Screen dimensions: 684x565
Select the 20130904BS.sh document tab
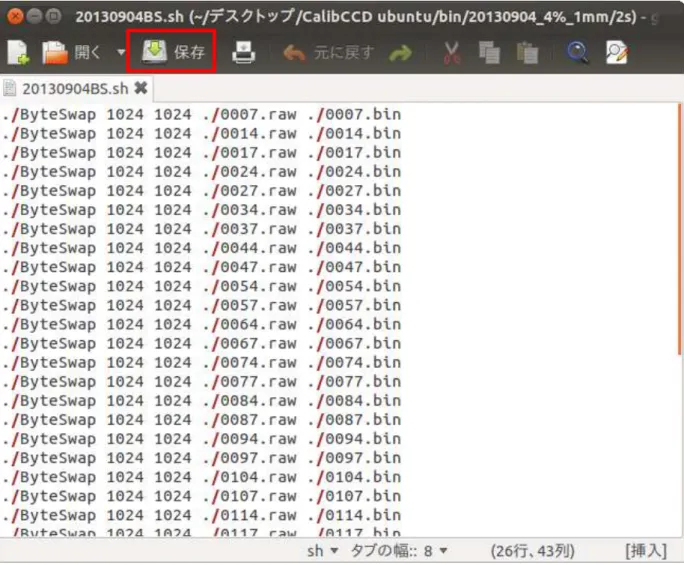tap(75, 89)
